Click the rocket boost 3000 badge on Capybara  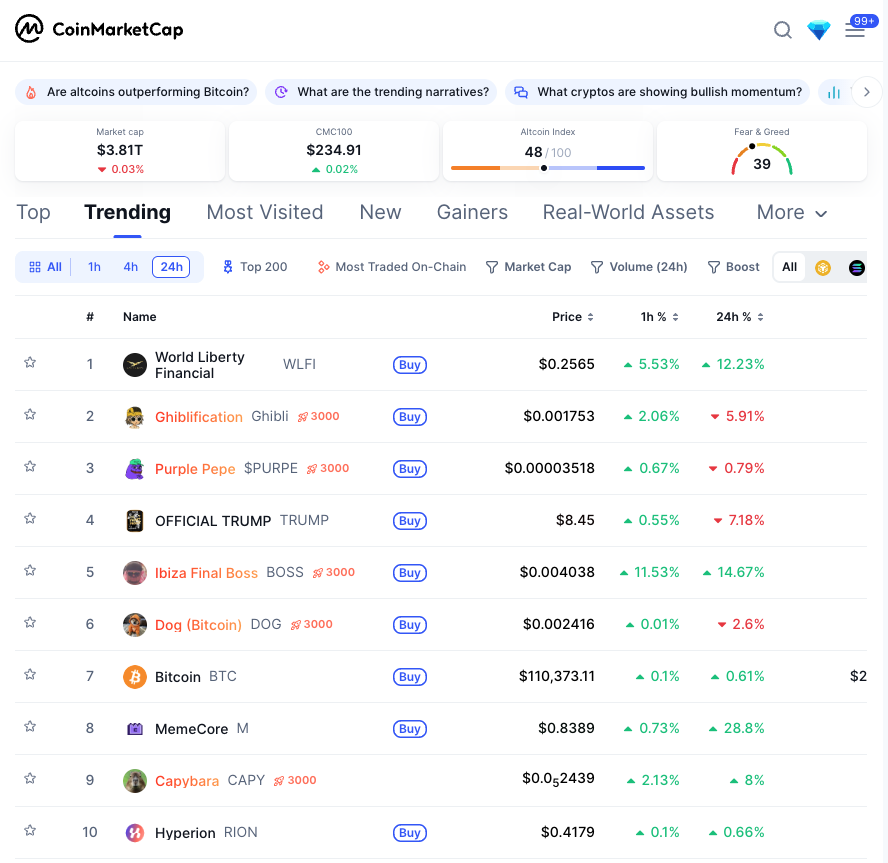295,780
